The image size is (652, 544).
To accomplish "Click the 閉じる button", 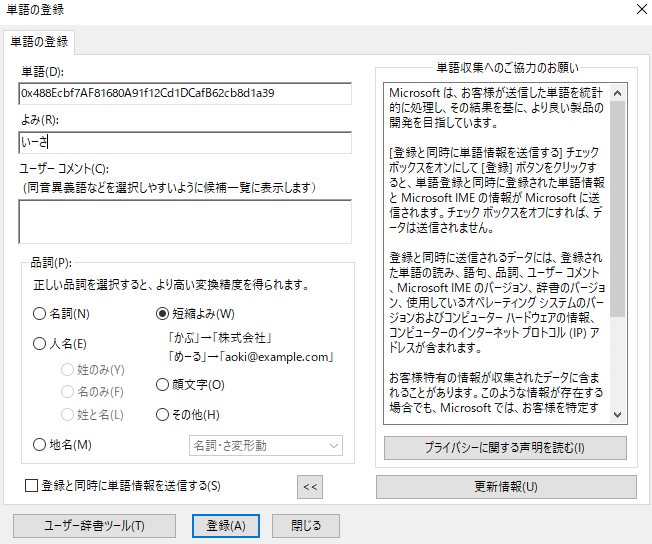I will [306, 525].
